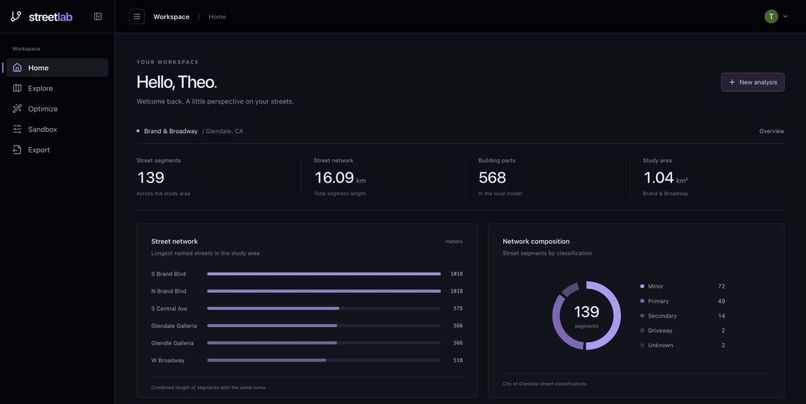Click the donut chart center 139

pyautogui.click(x=586, y=311)
